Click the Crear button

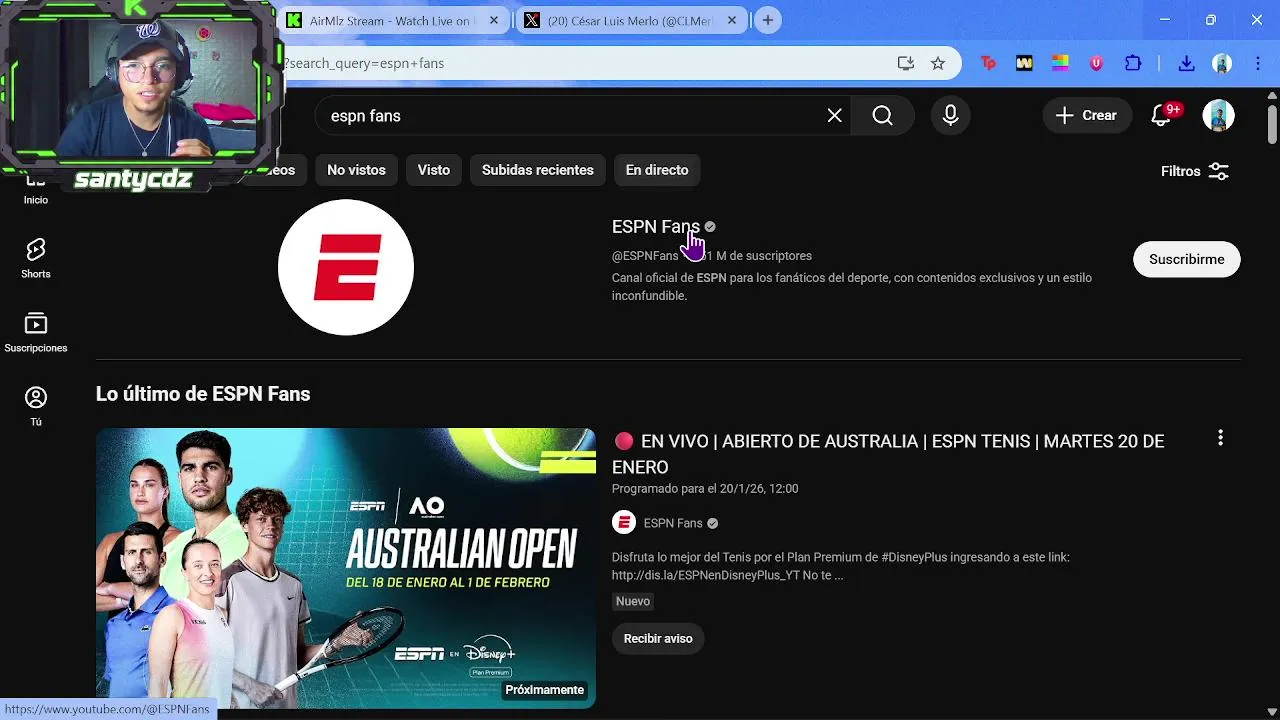tap(1087, 116)
